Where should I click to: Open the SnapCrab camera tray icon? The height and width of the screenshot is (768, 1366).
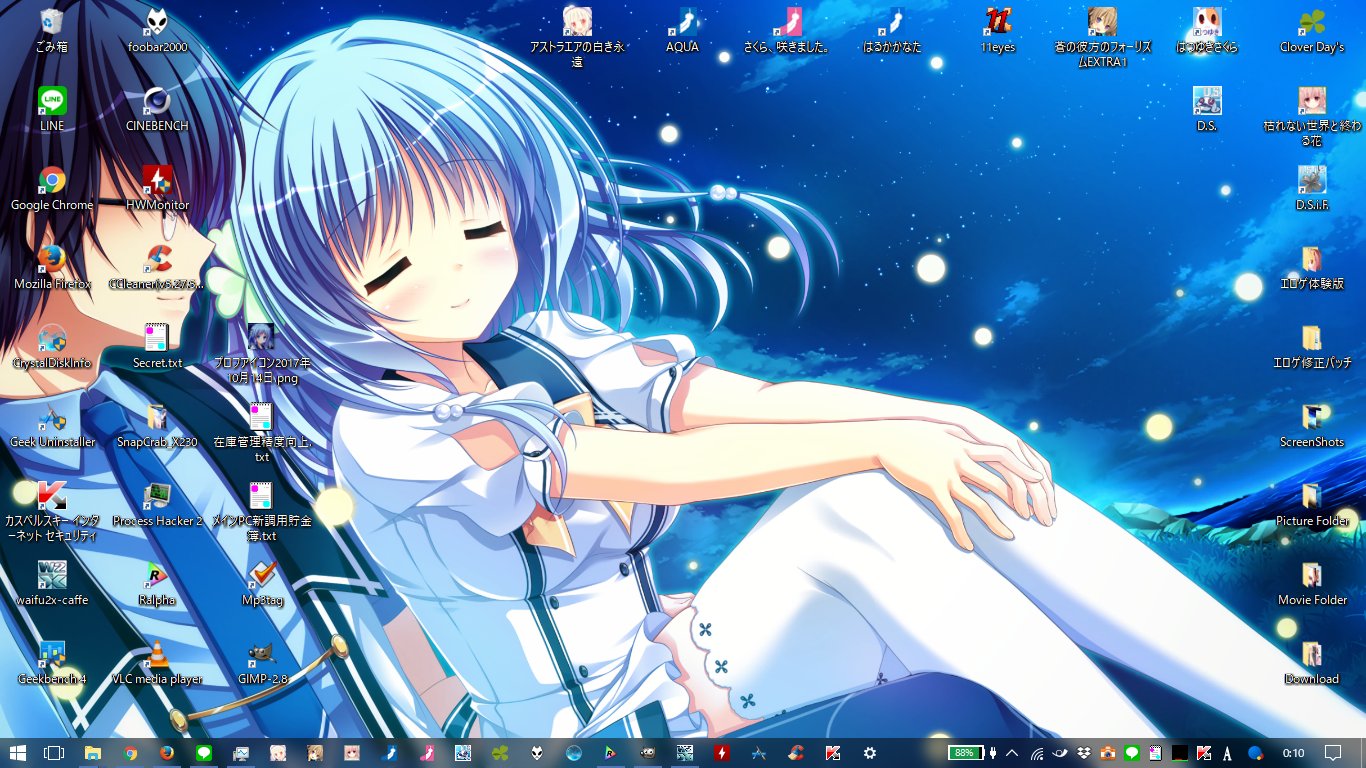(x=1109, y=752)
